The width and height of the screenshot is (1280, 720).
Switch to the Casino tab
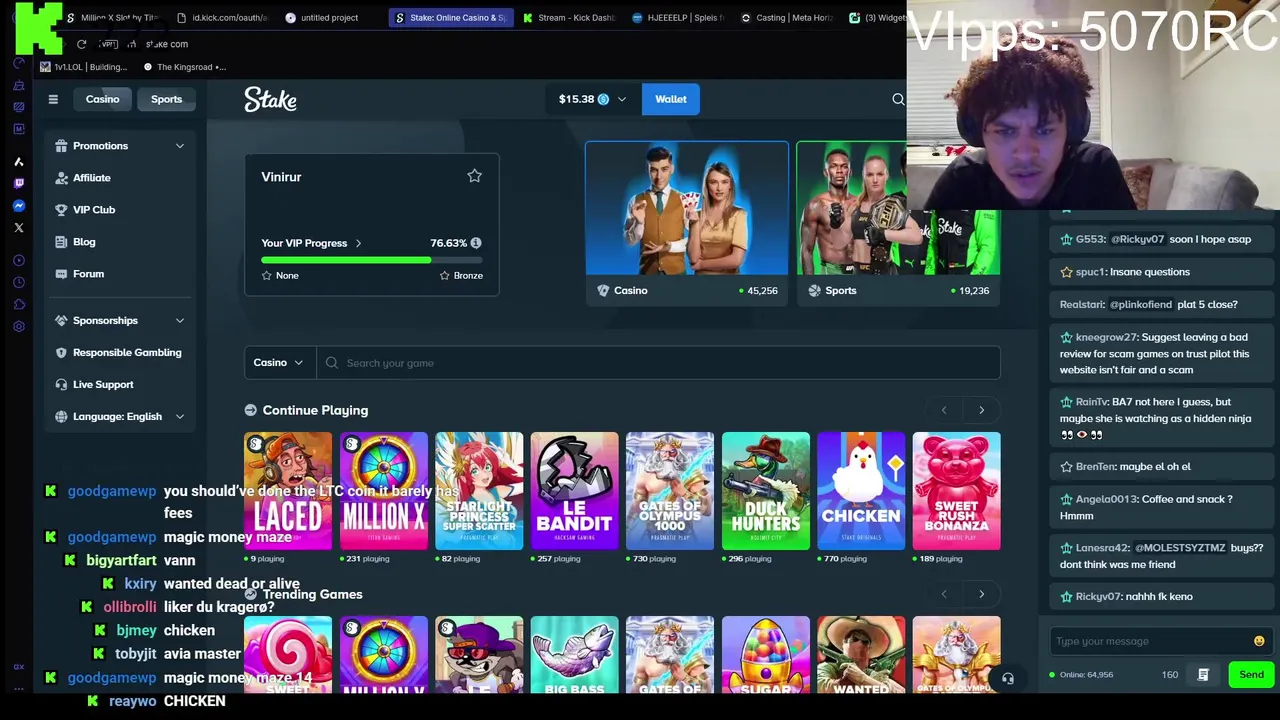[x=102, y=99]
